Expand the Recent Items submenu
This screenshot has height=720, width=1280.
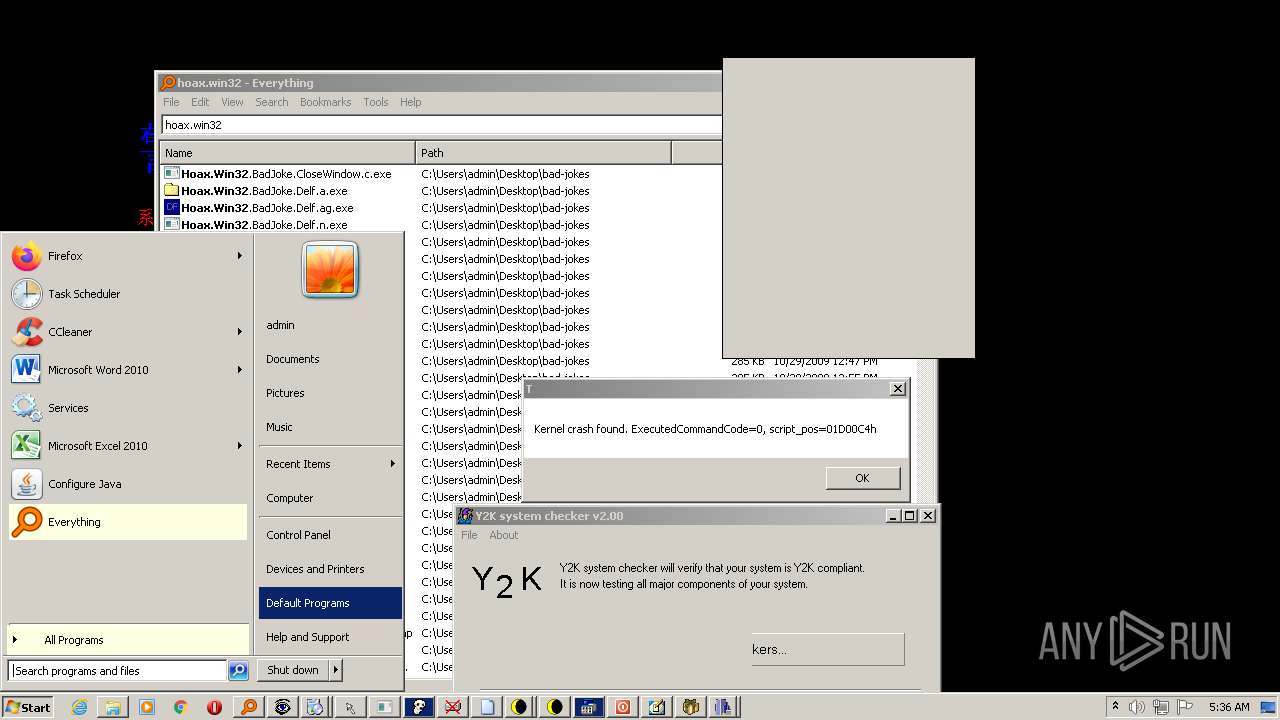click(x=330, y=464)
